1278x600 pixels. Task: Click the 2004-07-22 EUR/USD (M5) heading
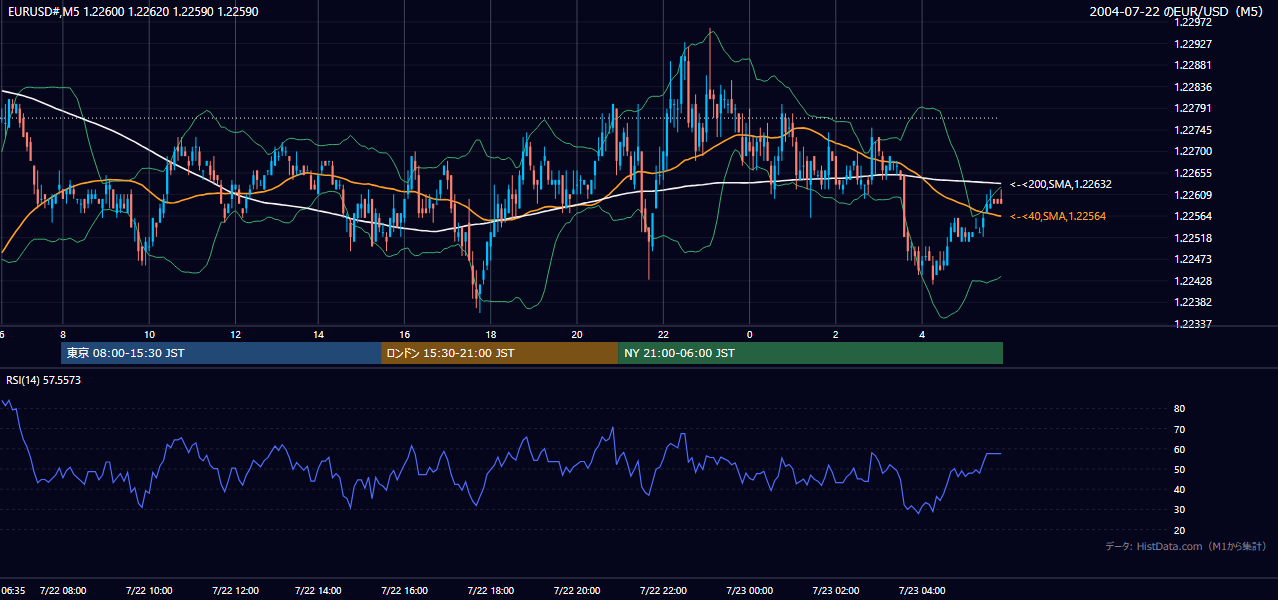[1177, 11]
